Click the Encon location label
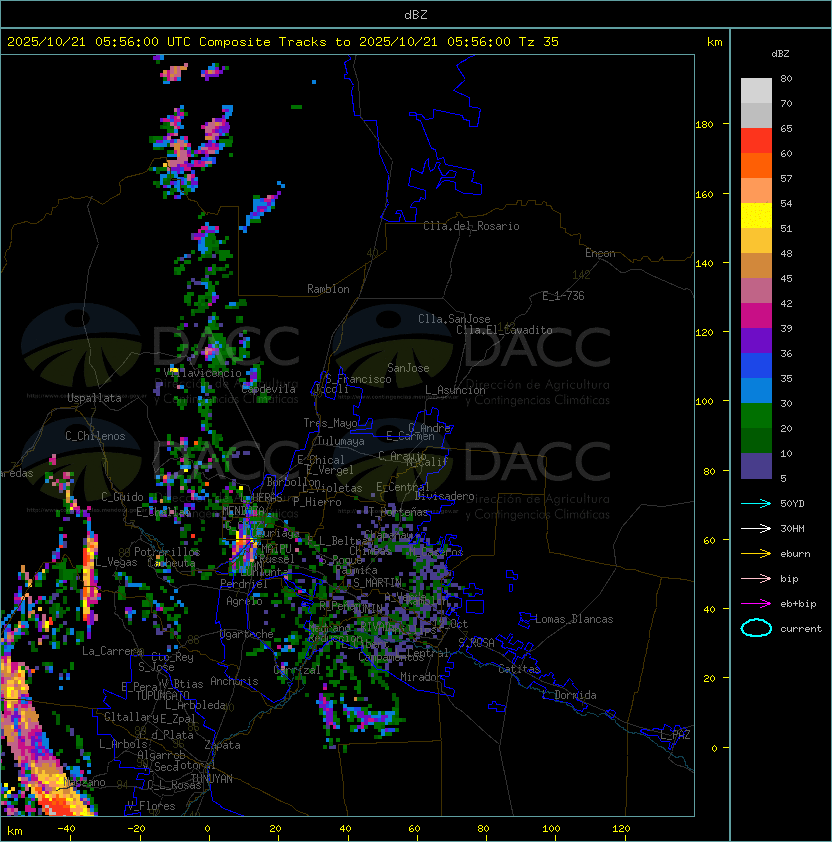 [600, 253]
